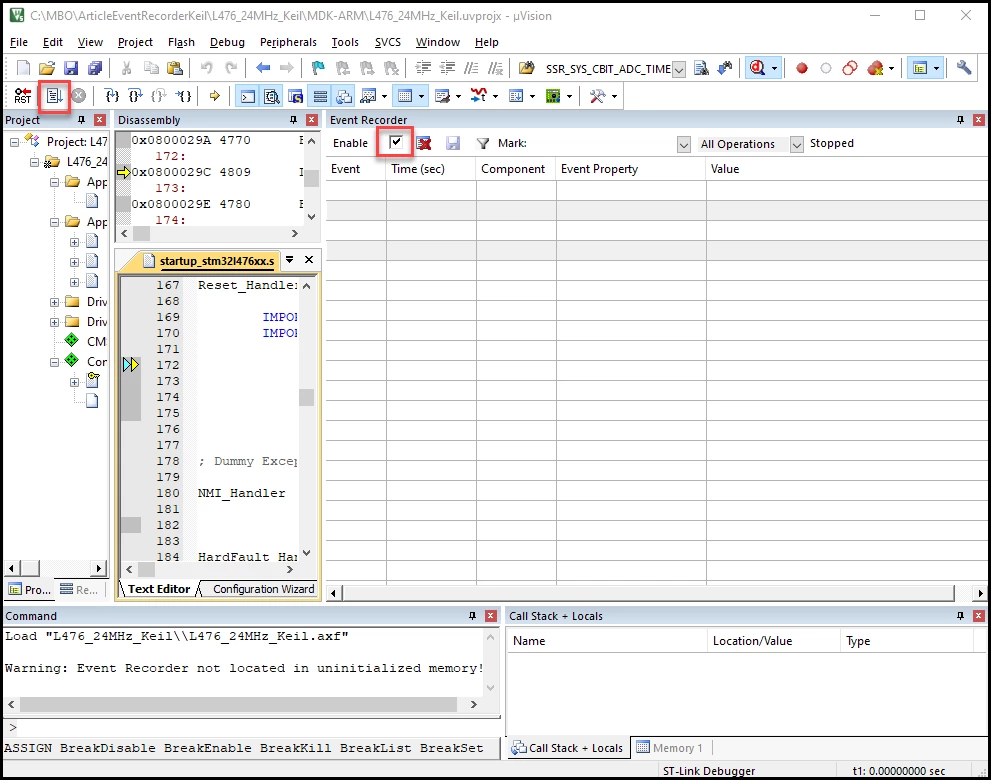This screenshot has width=991, height=780.
Task: Open the Toolbox hammer icon dropdown arrow
Action: [x=614, y=97]
